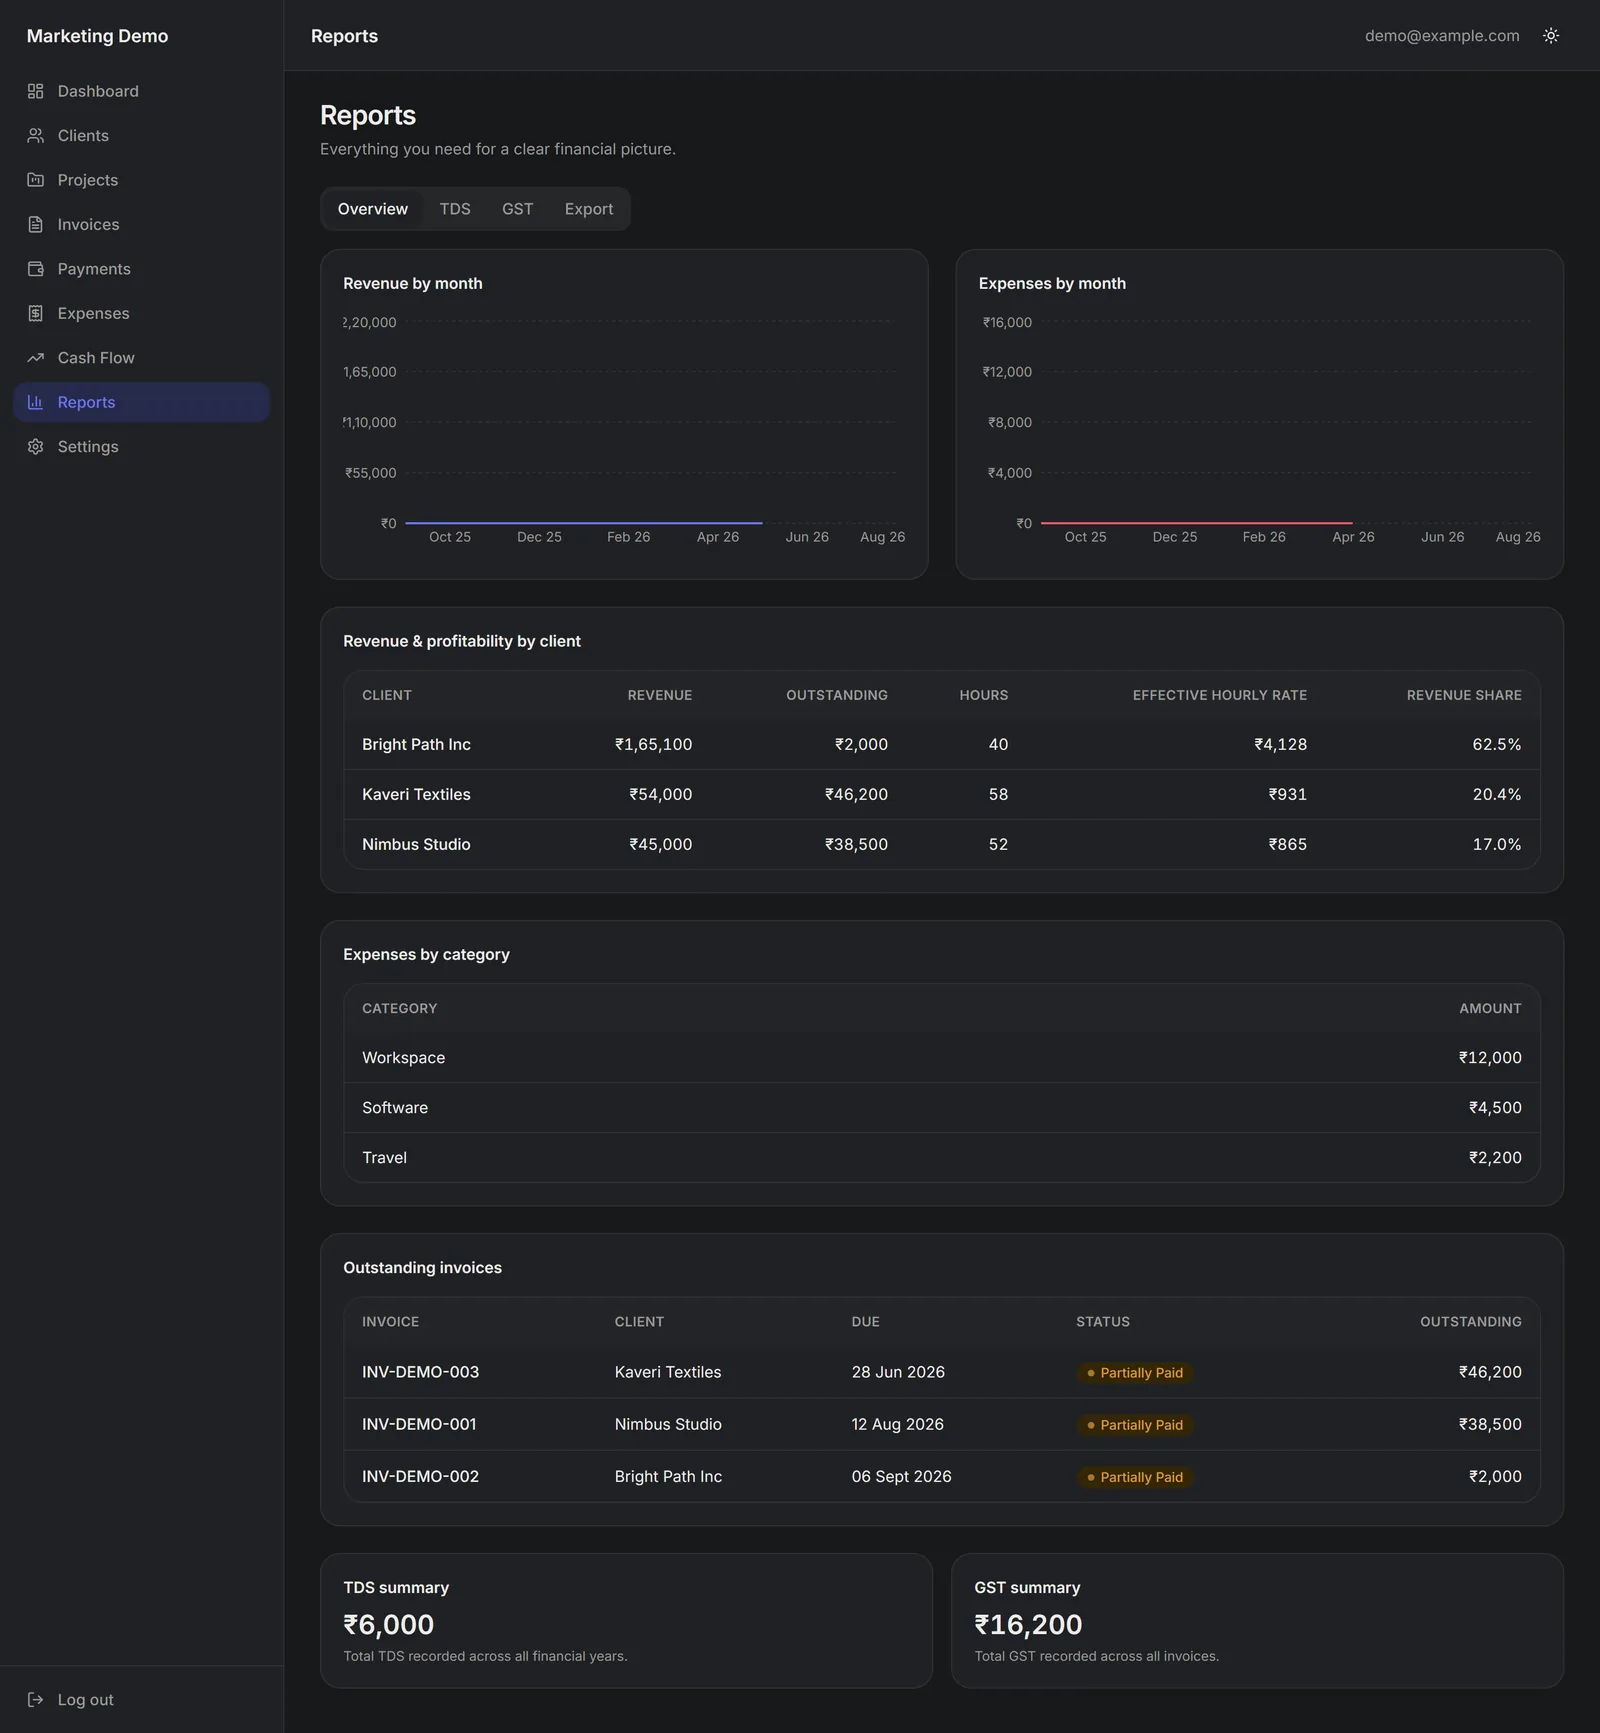This screenshot has width=1600, height=1733.
Task: Click the Revenue by month chart title
Action: 413,283
